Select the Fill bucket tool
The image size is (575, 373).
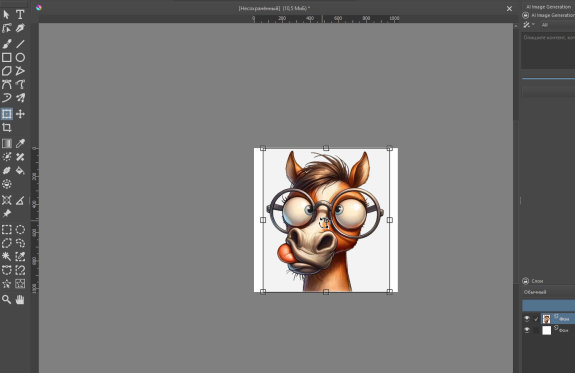point(20,171)
